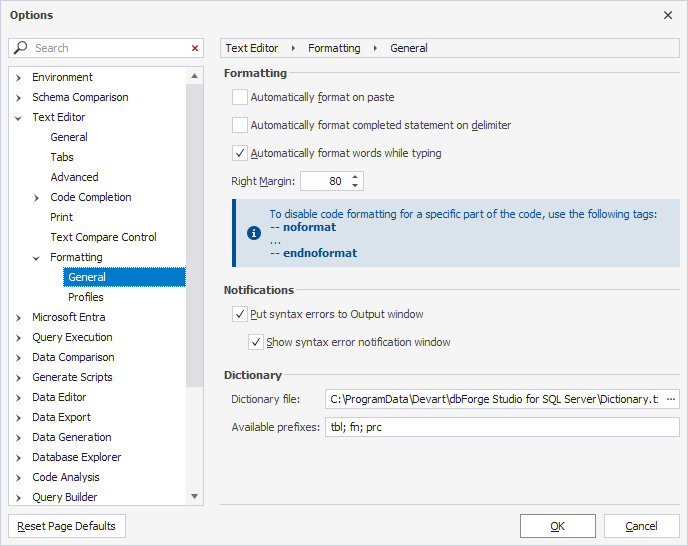Open Text Compare Control settings
The image size is (688, 546).
pyautogui.click(x=103, y=237)
